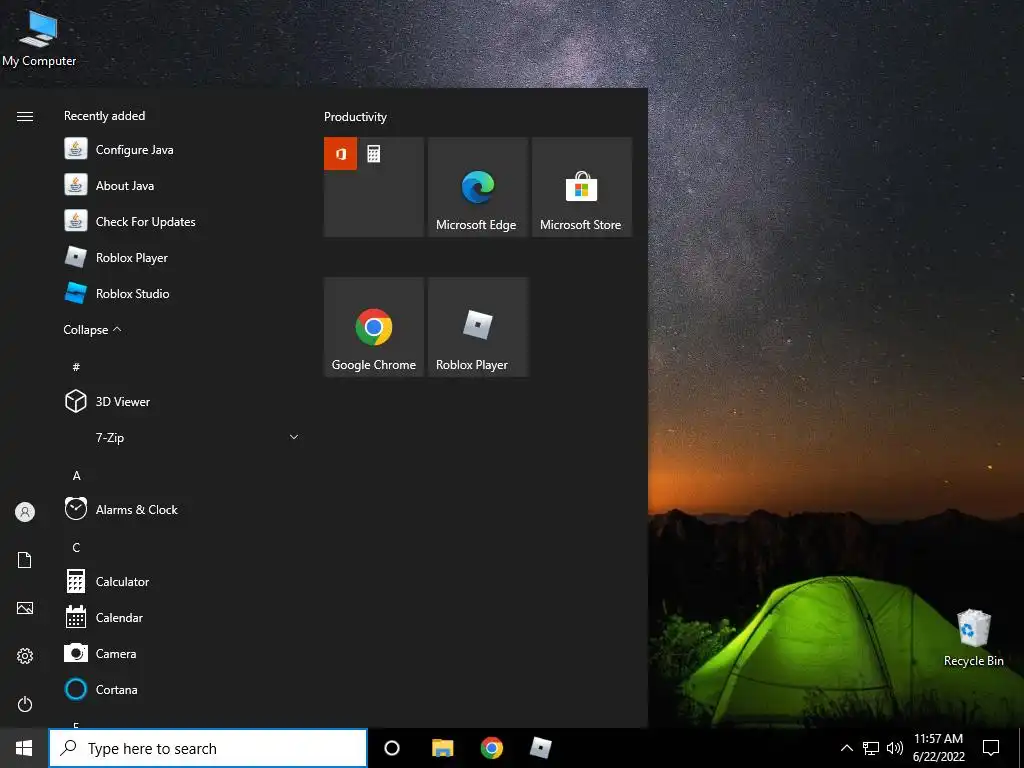Open Roblox Player in Recently added list
Screen dimensions: 1024x768
pyautogui.click(x=180, y=257)
